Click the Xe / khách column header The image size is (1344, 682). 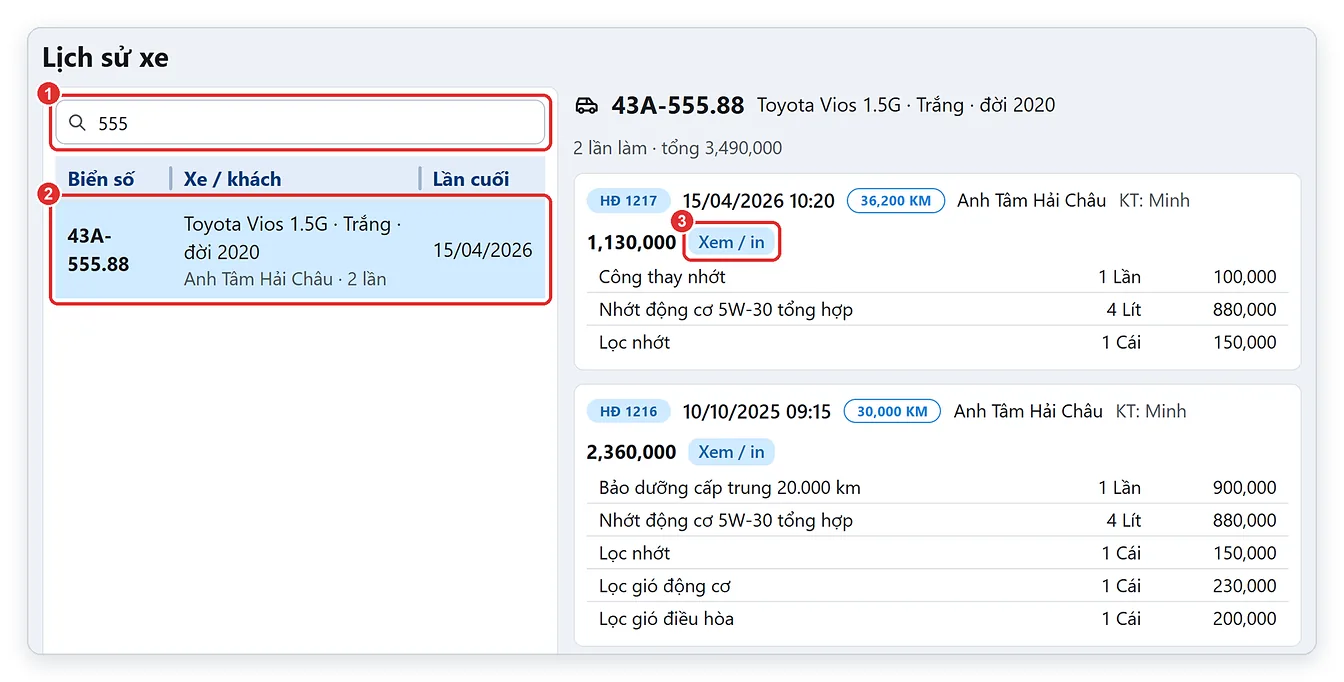tap(232, 179)
